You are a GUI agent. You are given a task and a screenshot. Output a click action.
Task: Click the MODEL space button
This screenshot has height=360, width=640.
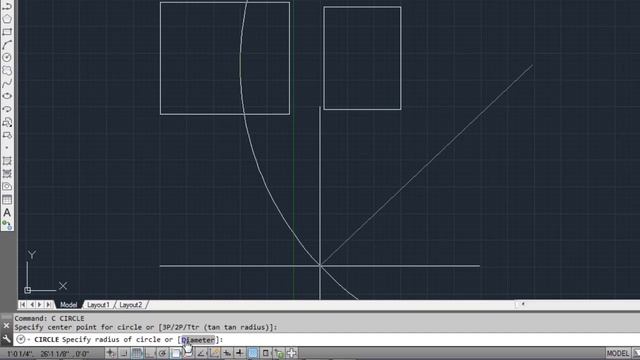click(618, 353)
